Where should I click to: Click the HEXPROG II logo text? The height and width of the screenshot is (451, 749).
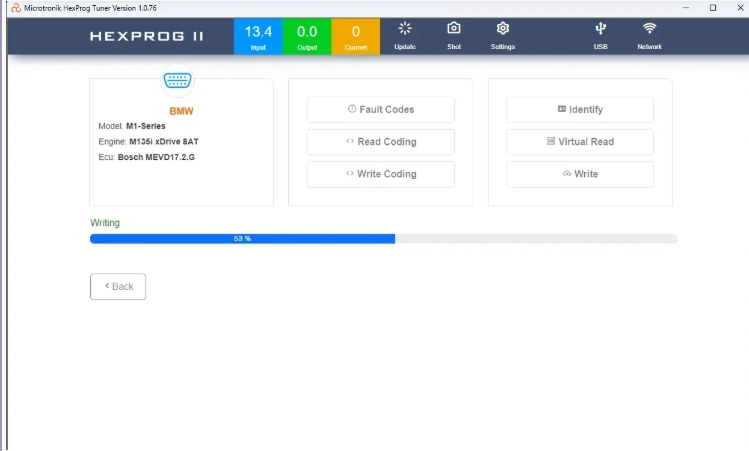tap(146, 36)
